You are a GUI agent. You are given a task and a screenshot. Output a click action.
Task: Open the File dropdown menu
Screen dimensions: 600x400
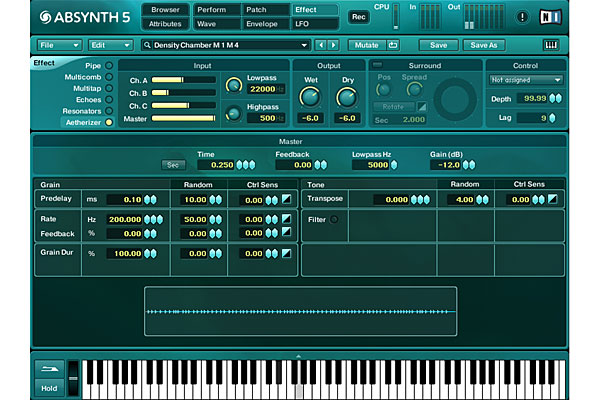(59, 45)
